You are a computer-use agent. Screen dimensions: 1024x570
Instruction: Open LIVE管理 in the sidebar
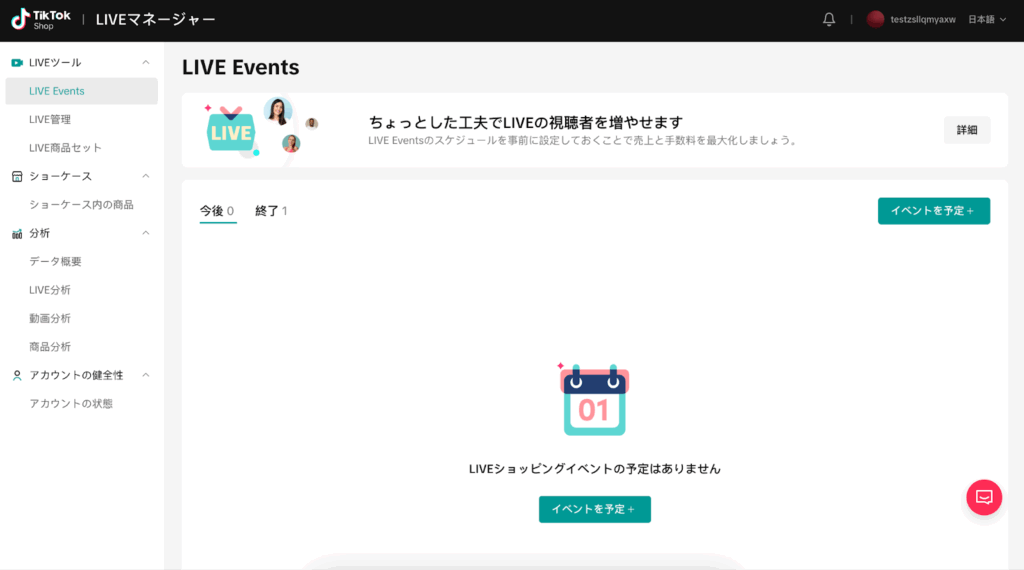50,120
